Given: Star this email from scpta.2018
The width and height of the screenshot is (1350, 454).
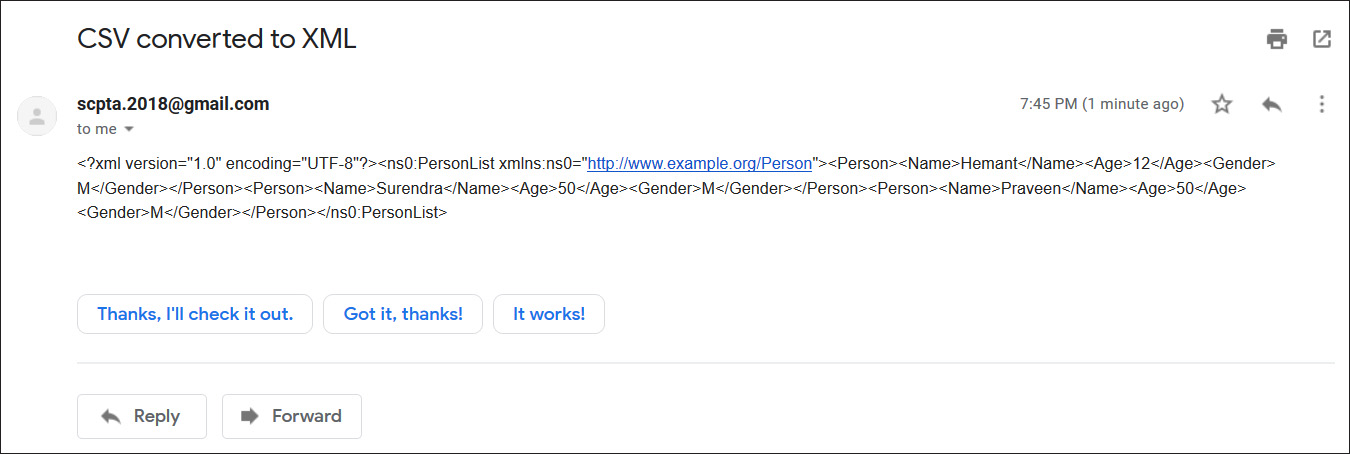Looking at the screenshot, I should pyautogui.click(x=1222, y=104).
